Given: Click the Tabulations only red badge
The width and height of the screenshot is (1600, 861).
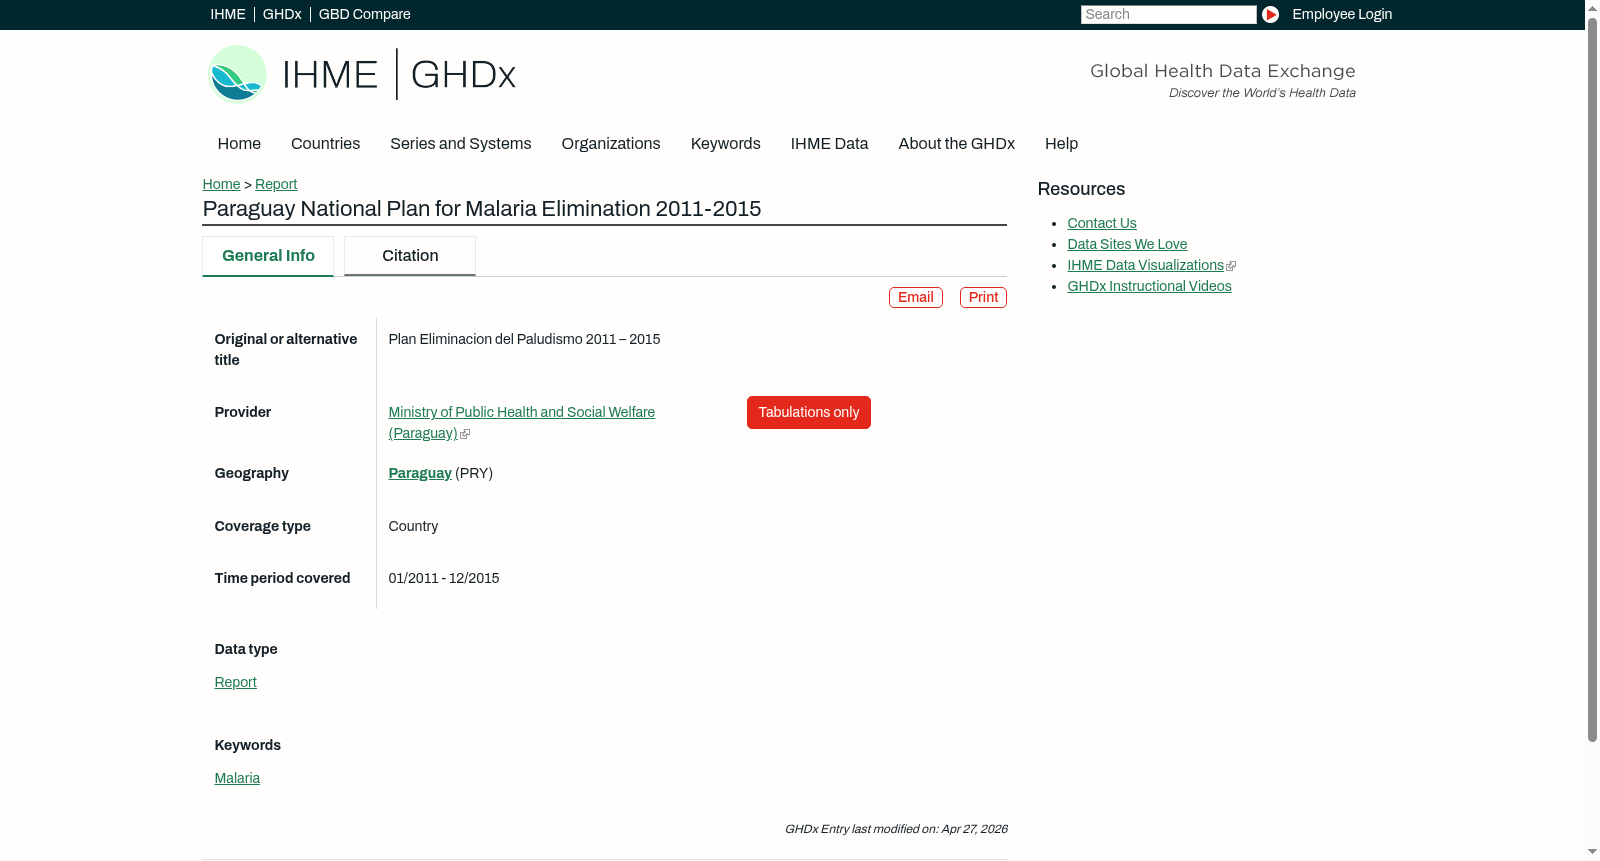Looking at the screenshot, I should click(x=809, y=413).
